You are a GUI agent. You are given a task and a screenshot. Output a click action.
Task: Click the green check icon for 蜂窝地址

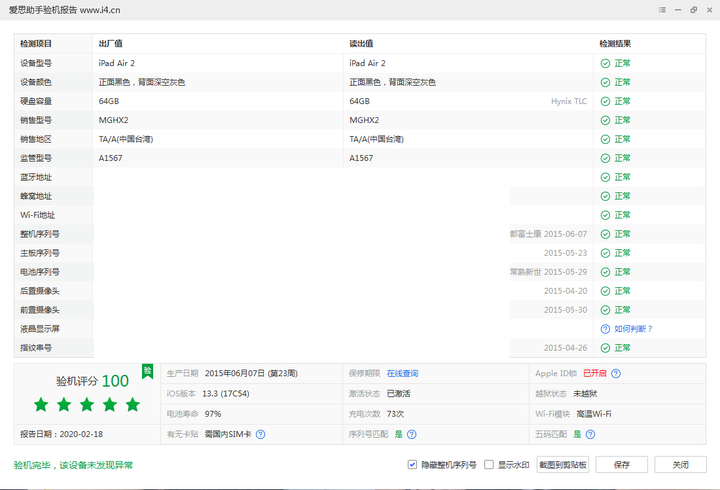(x=605, y=196)
